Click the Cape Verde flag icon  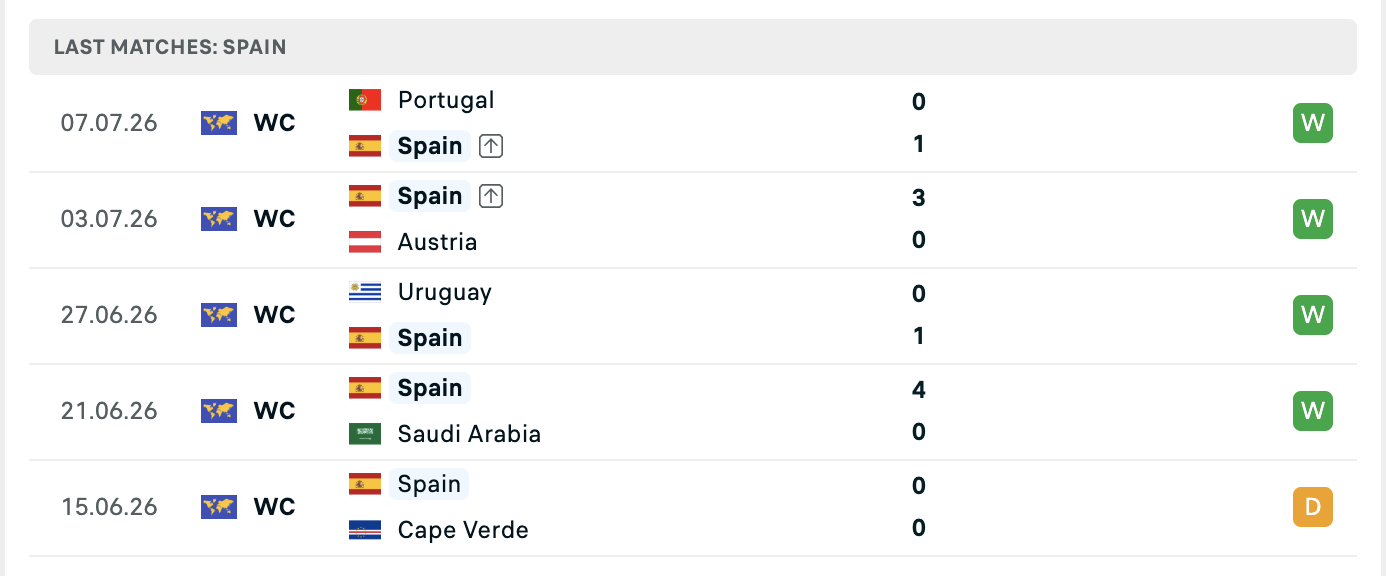click(x=365, y=530)
